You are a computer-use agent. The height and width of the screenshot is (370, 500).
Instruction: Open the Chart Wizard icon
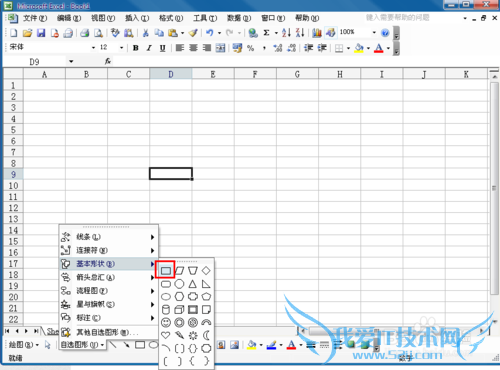tap(317, 33)
